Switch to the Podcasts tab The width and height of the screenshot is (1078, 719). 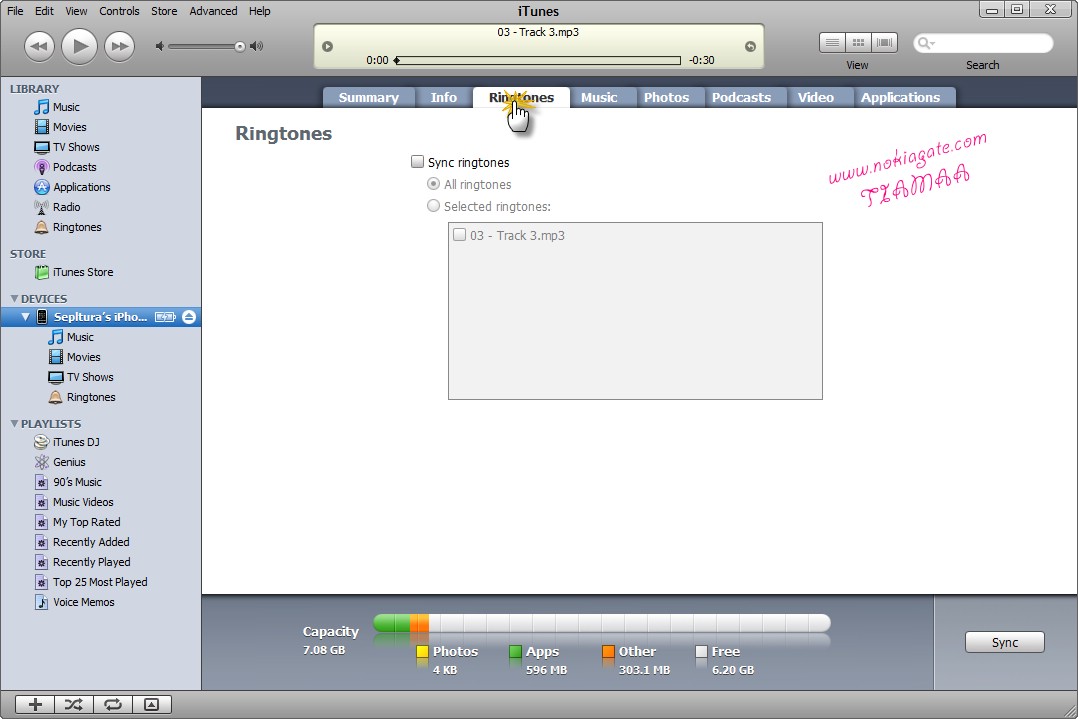tap(741, 97)
